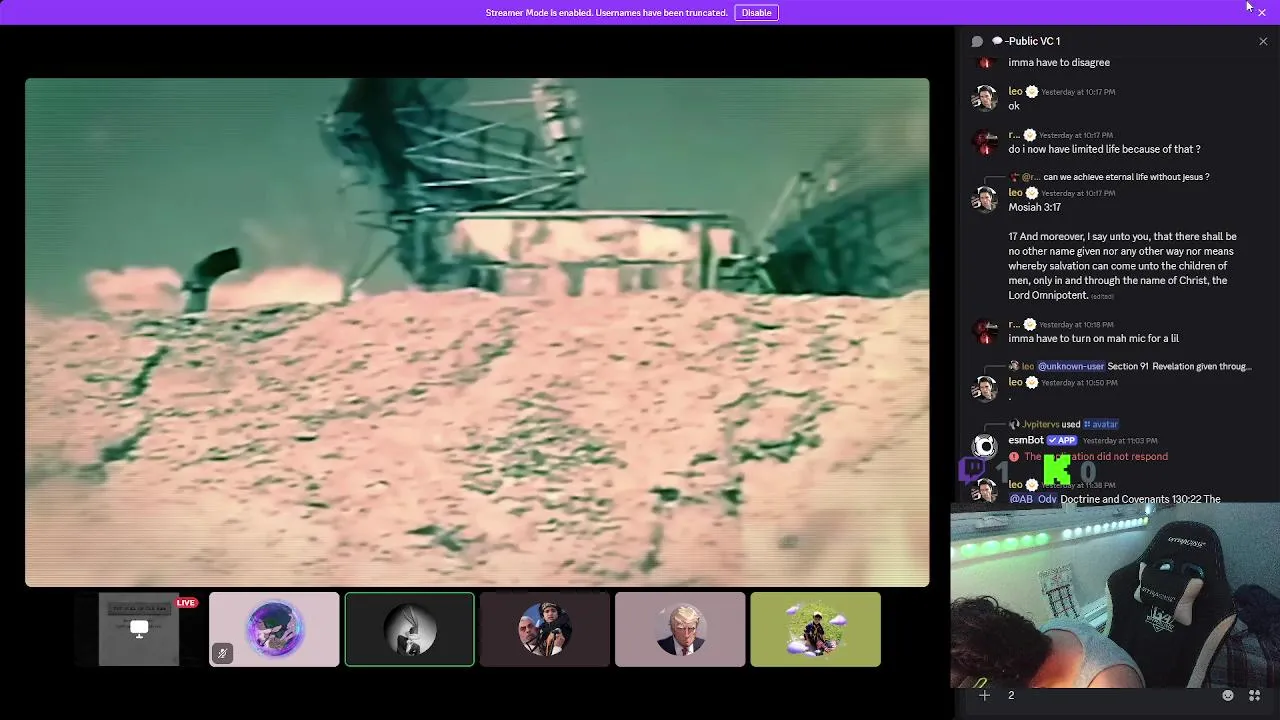
Task: Click r... username at 10:18 PM
Action: click(x=1014, y=324)
